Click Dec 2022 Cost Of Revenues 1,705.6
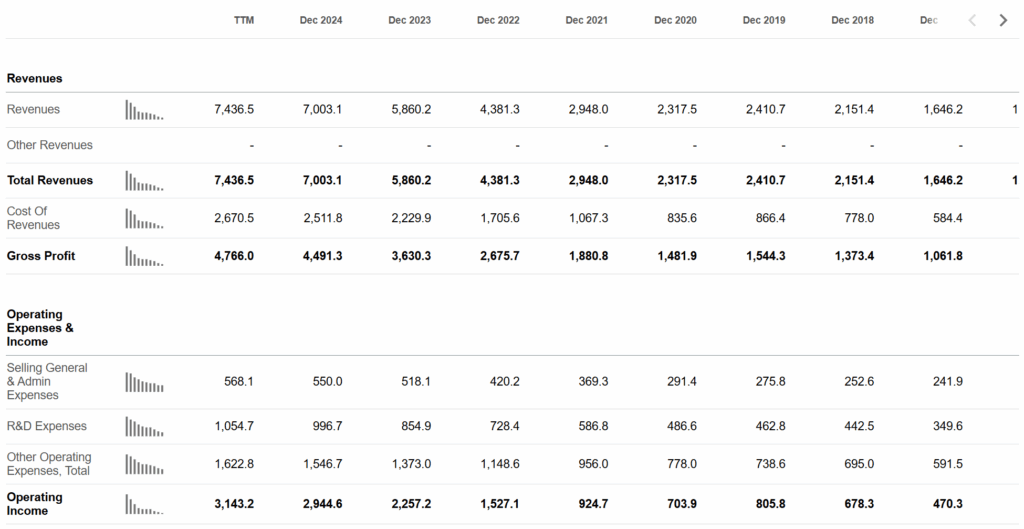This screenshot has width=1024, height=529. (x=500, y=218)
